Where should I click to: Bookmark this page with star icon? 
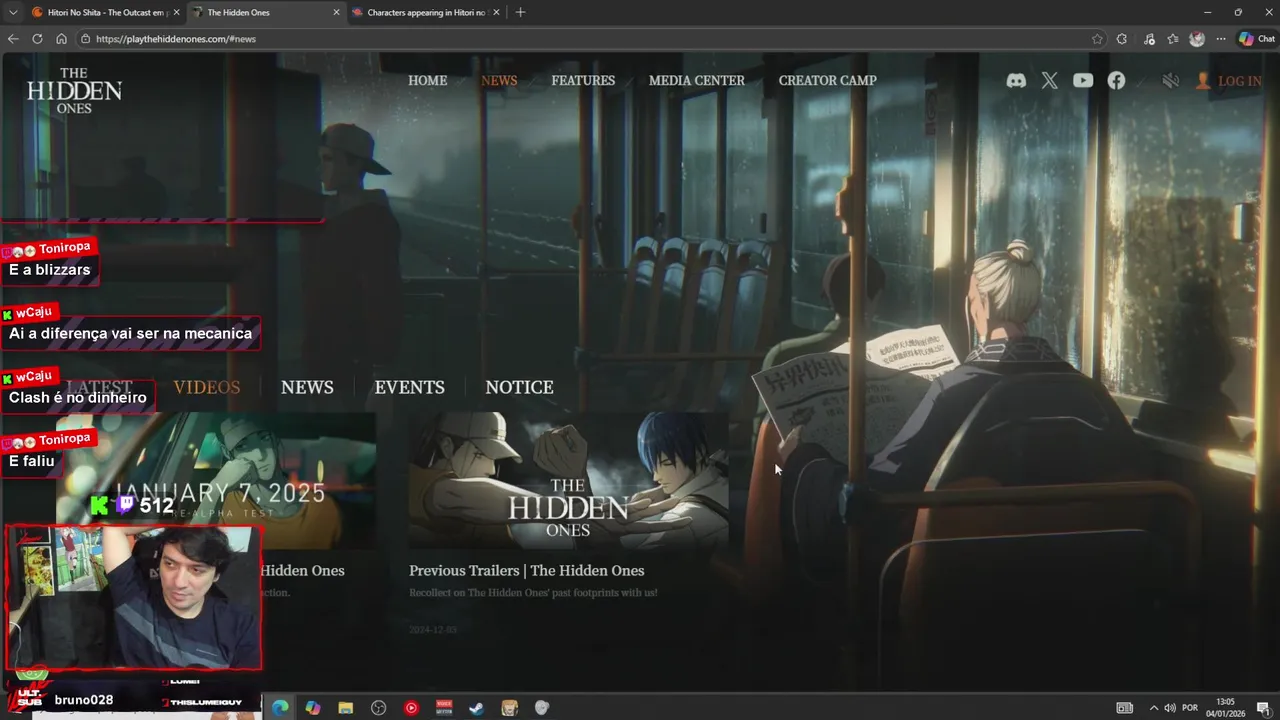pos(1097,39)
